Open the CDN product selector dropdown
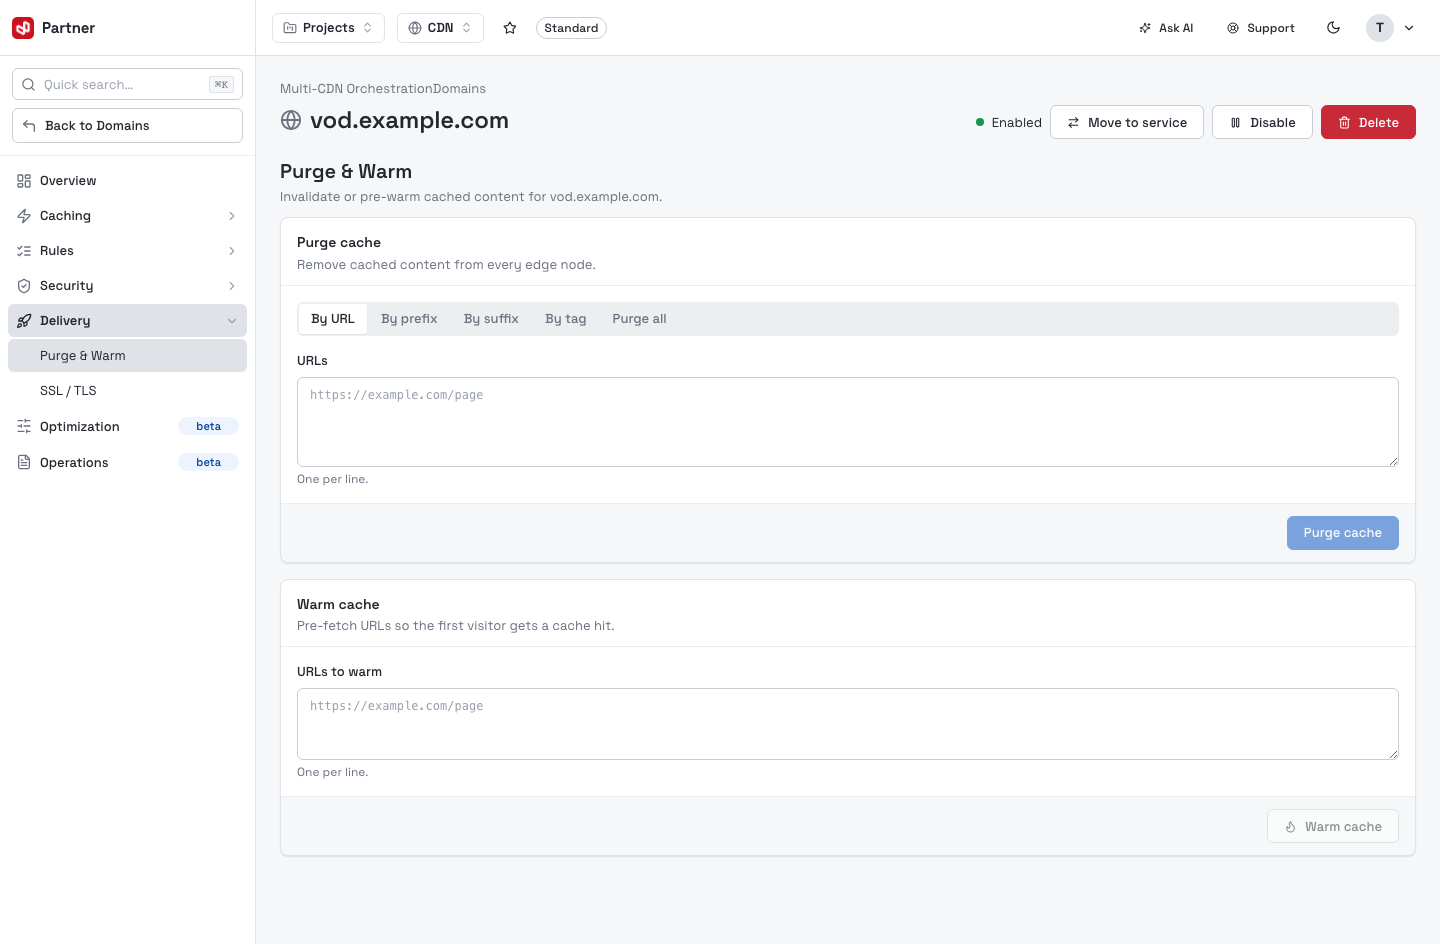 pos(440,28)
